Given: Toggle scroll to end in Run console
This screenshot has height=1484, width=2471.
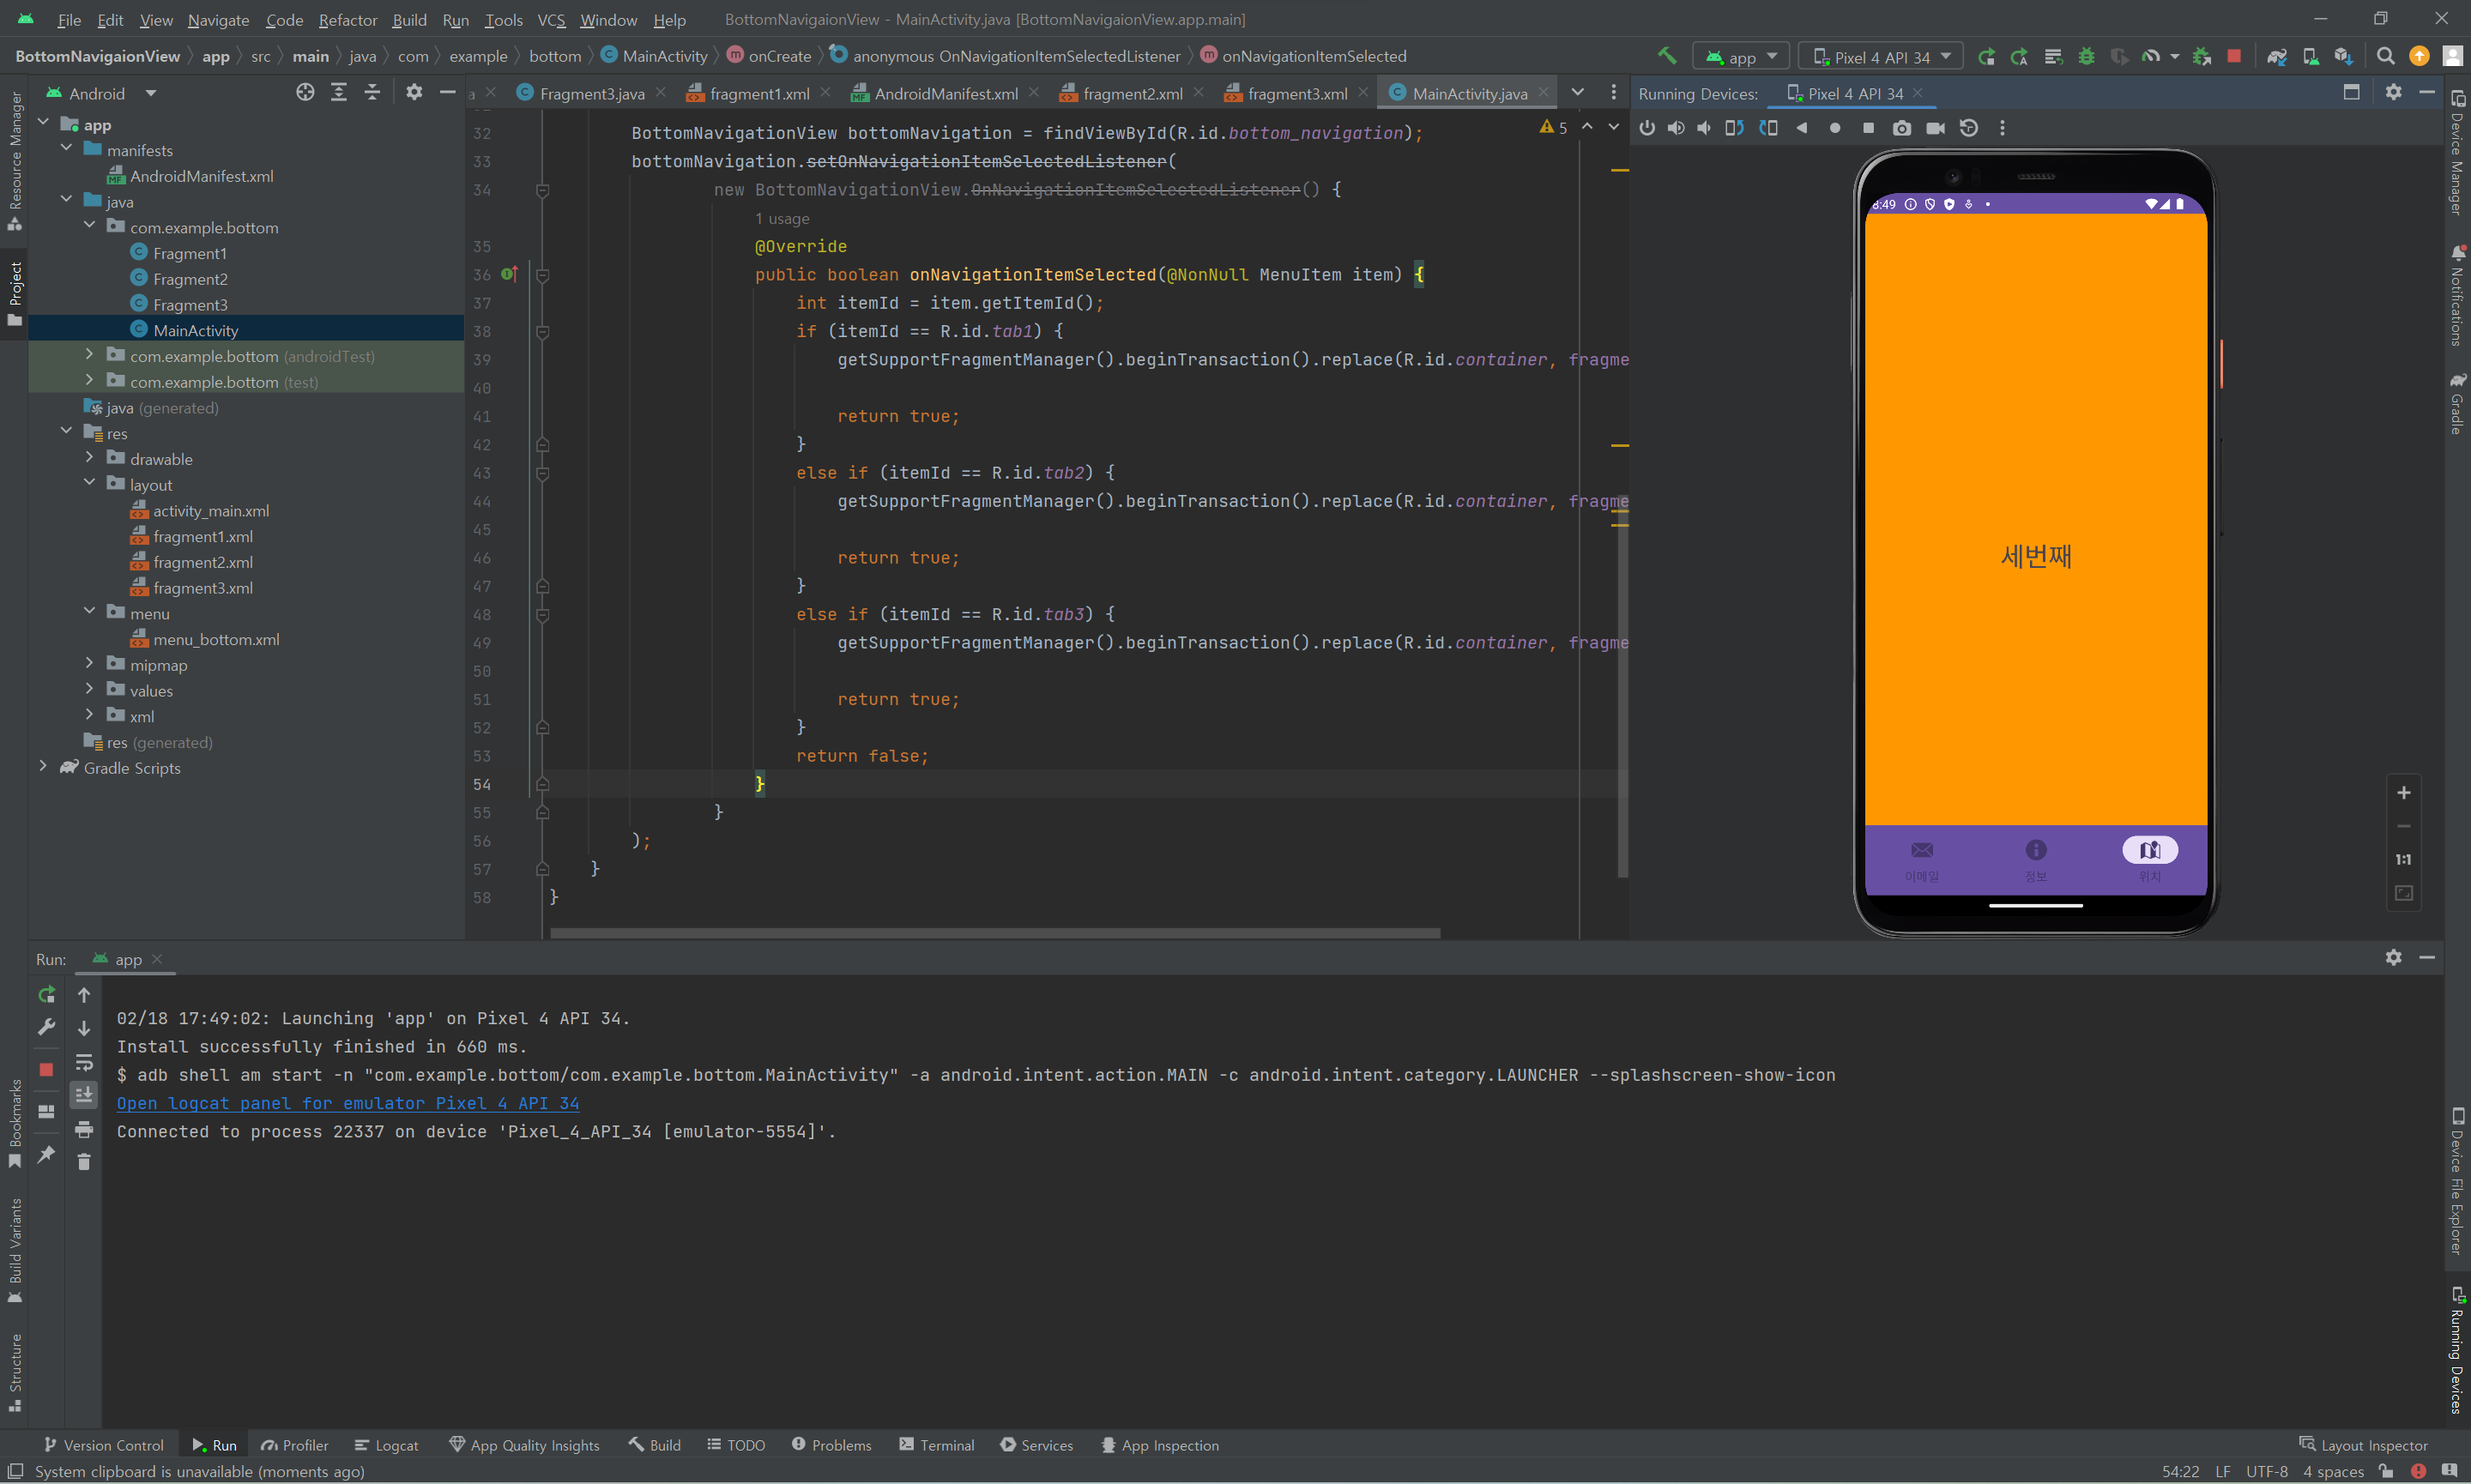Looking at the screenshot, I should pos(84,1095).
